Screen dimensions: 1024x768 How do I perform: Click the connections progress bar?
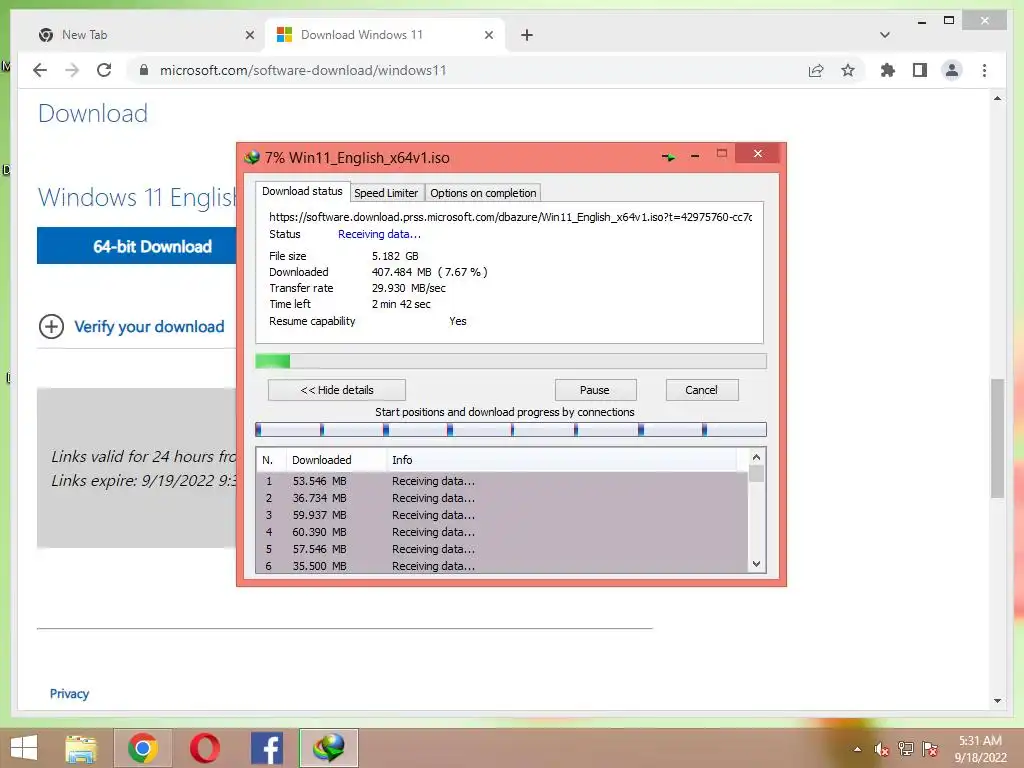511,429
